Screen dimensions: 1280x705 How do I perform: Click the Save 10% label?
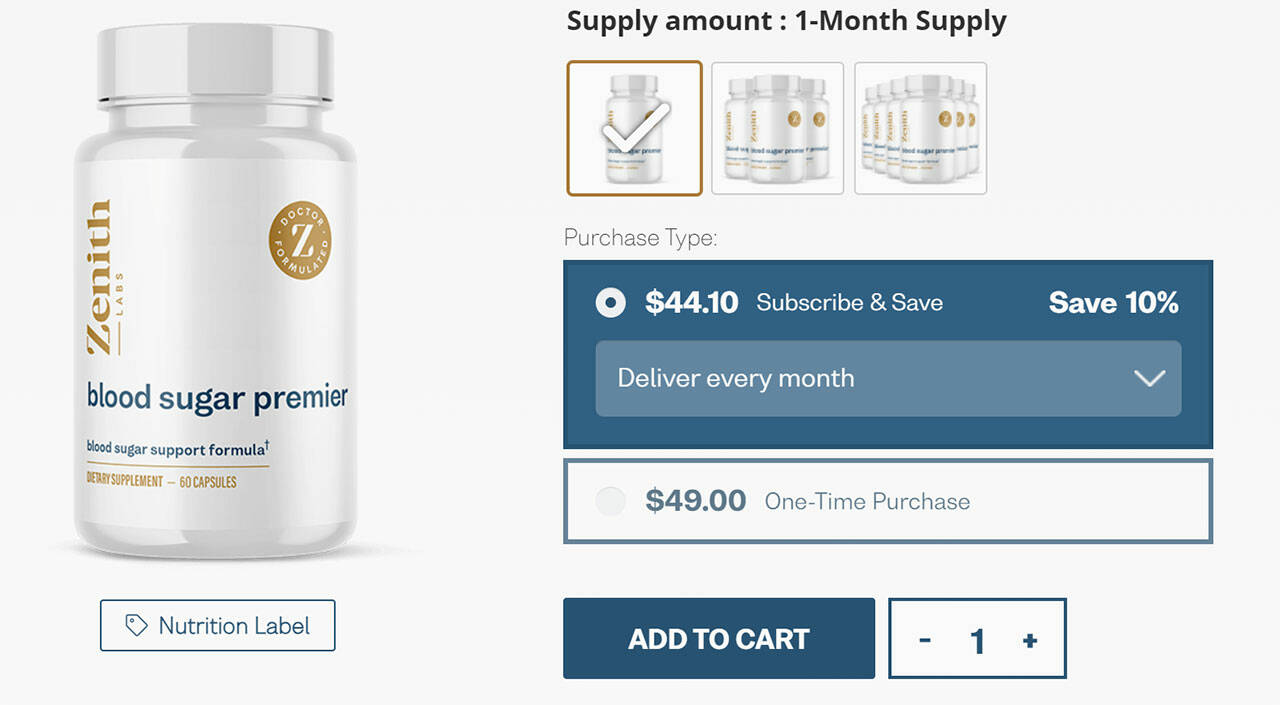1114,302
